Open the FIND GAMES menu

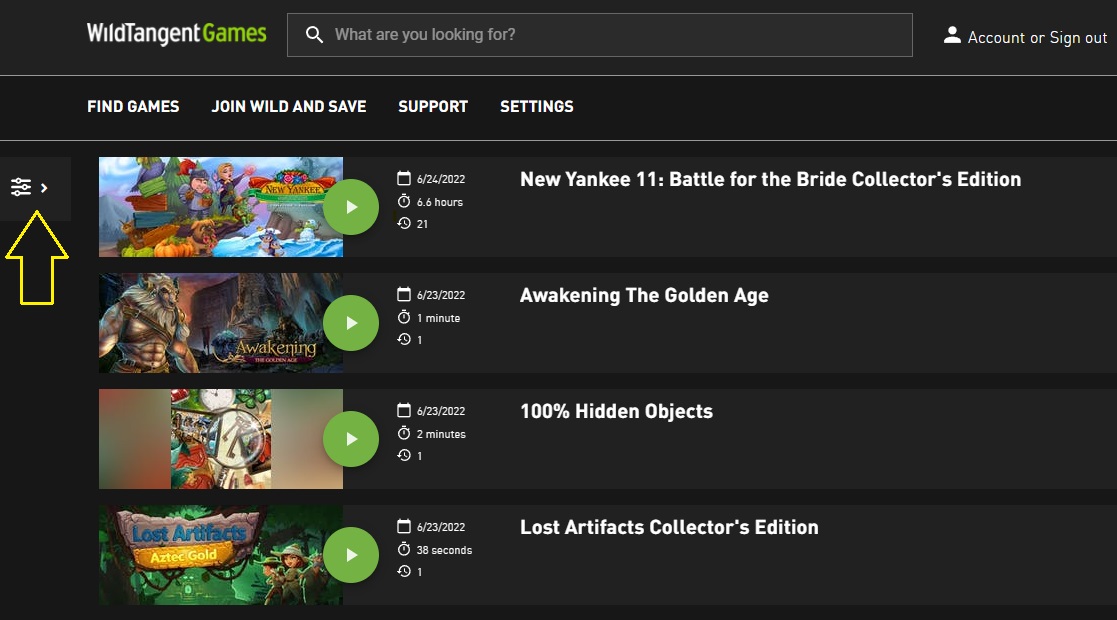[x=133, y=106]
